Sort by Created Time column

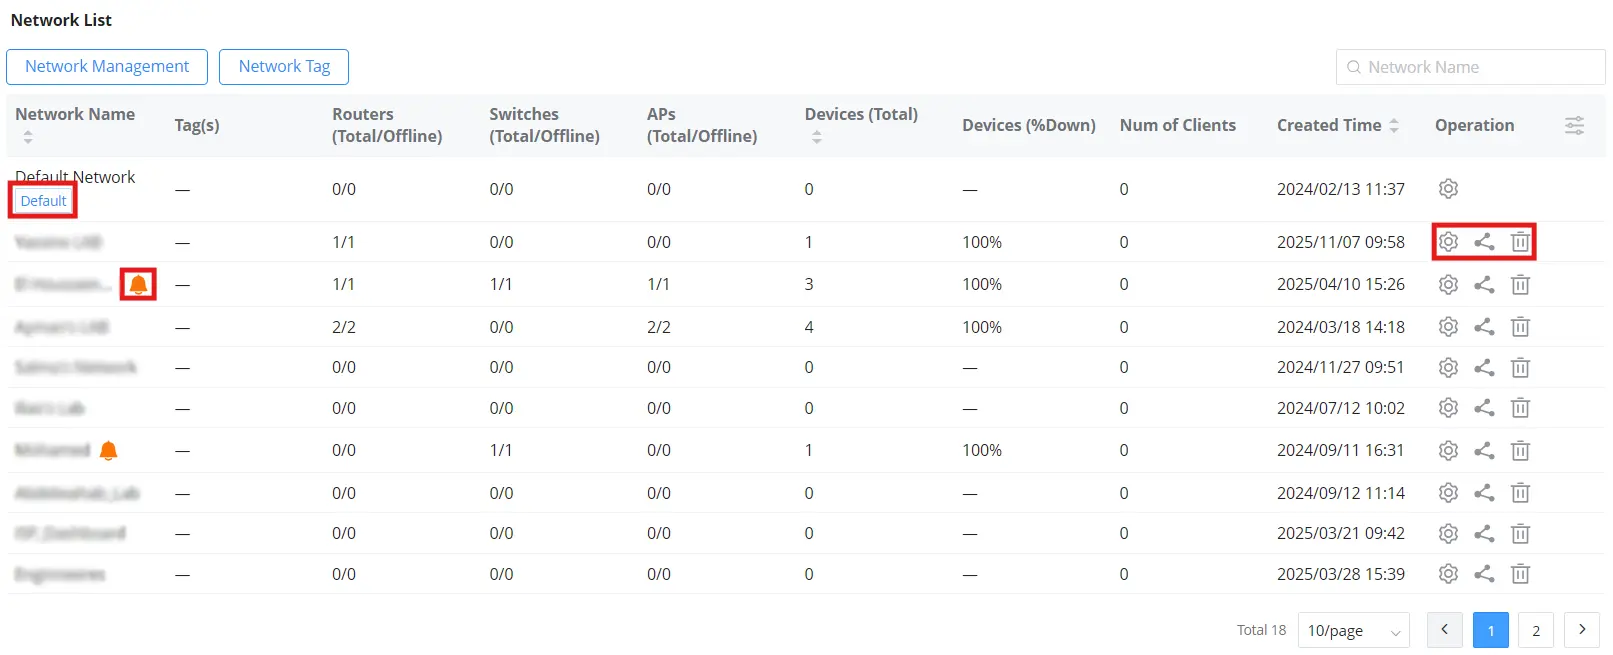[x=1394, y=125]
